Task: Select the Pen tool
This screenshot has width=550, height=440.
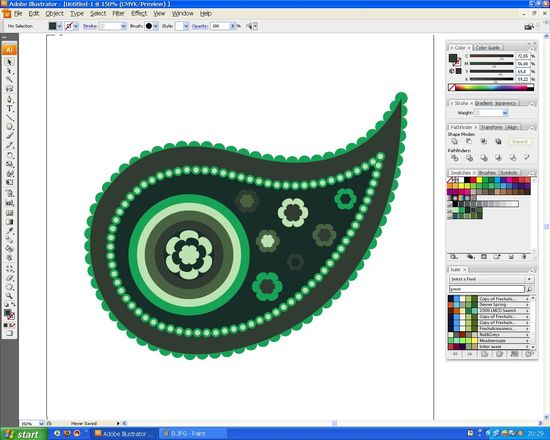Action: (x=9, y=99)
